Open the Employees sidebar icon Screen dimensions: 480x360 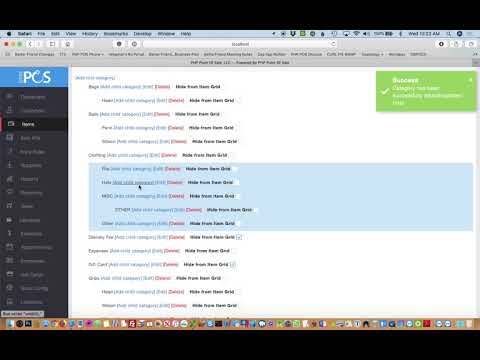pyautogui.click(x=10, y=261)
